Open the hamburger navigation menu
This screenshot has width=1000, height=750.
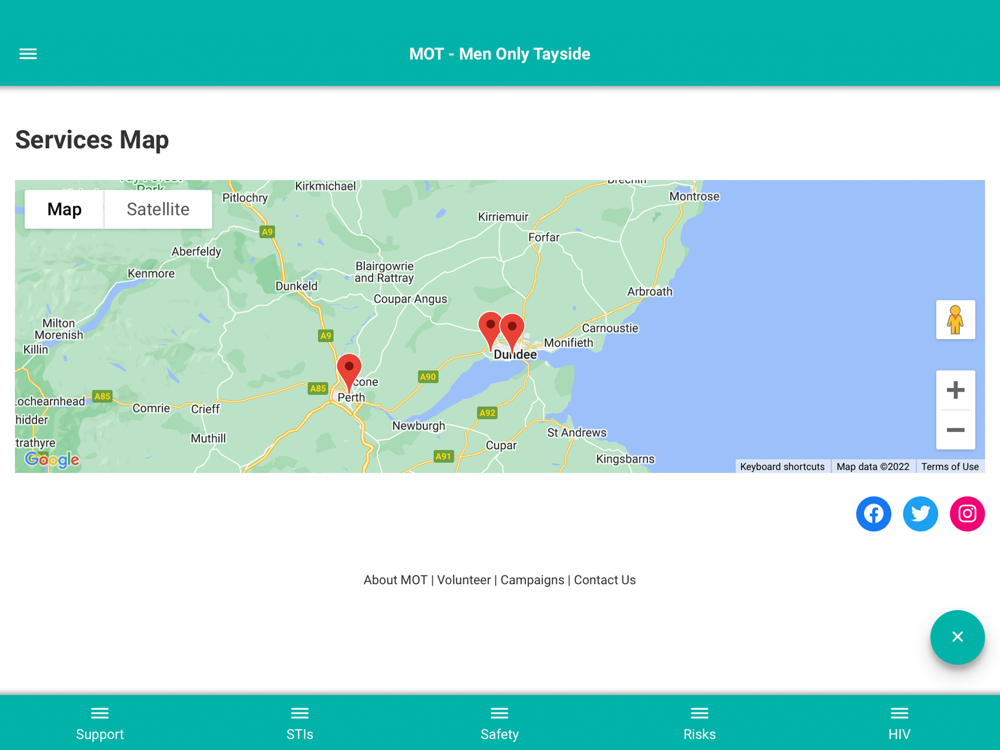(x=28, y=54)
